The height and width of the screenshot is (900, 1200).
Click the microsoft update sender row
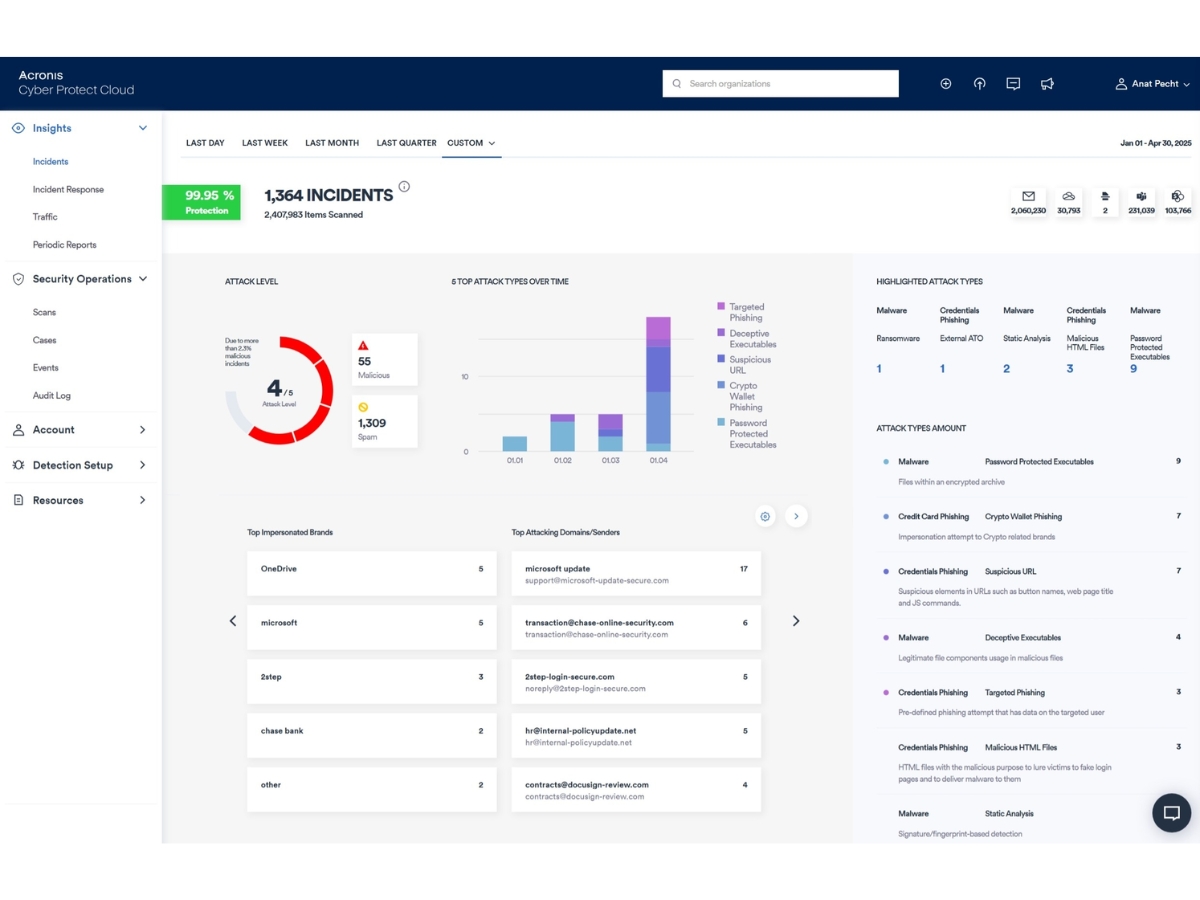(636, 573)
